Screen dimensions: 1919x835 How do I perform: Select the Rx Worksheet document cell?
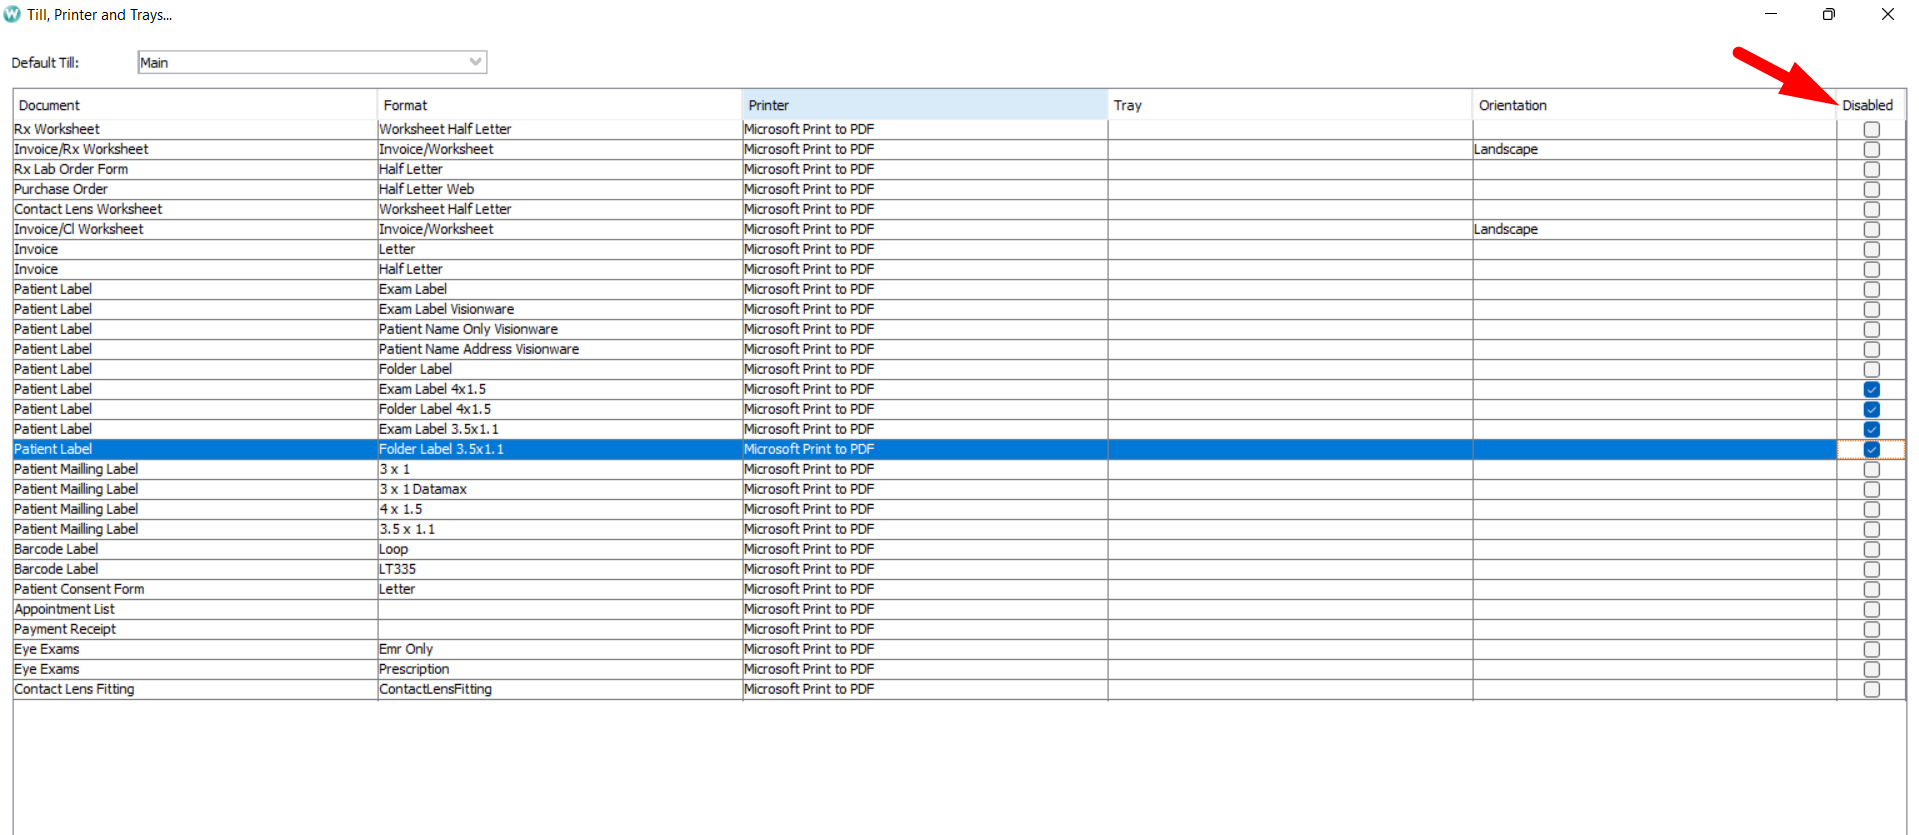click(195, 129)
